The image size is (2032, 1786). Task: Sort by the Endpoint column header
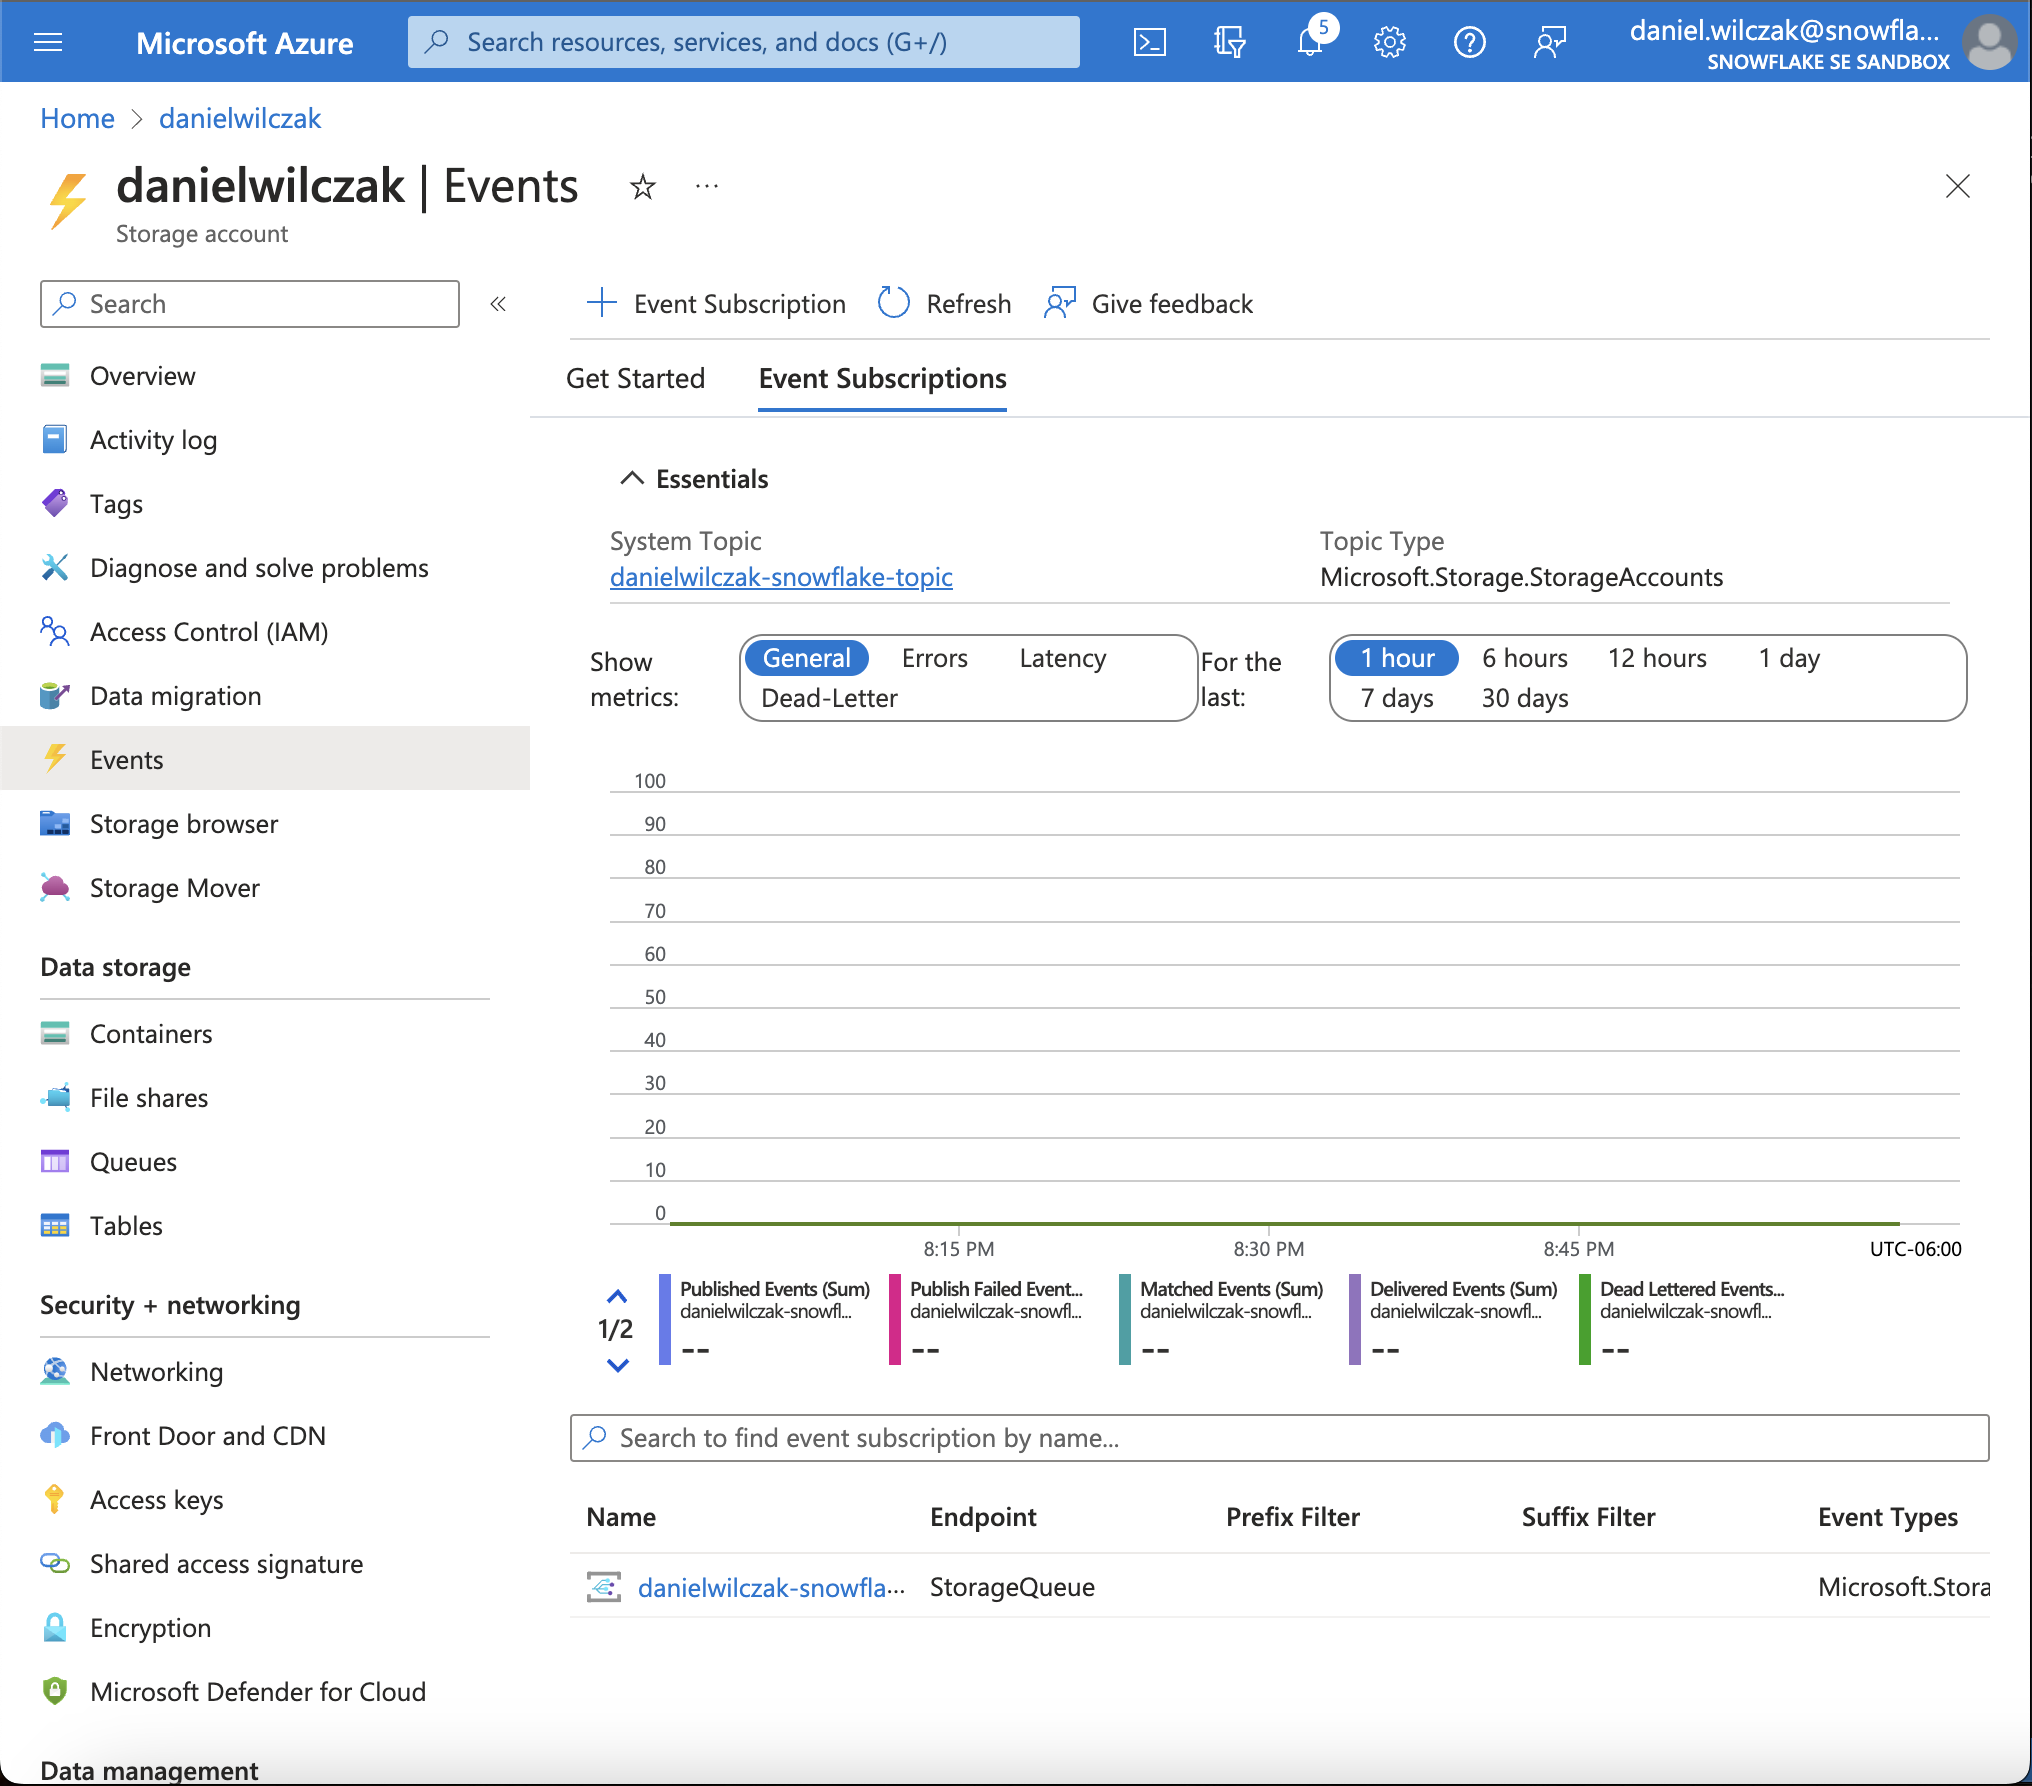983,1517
